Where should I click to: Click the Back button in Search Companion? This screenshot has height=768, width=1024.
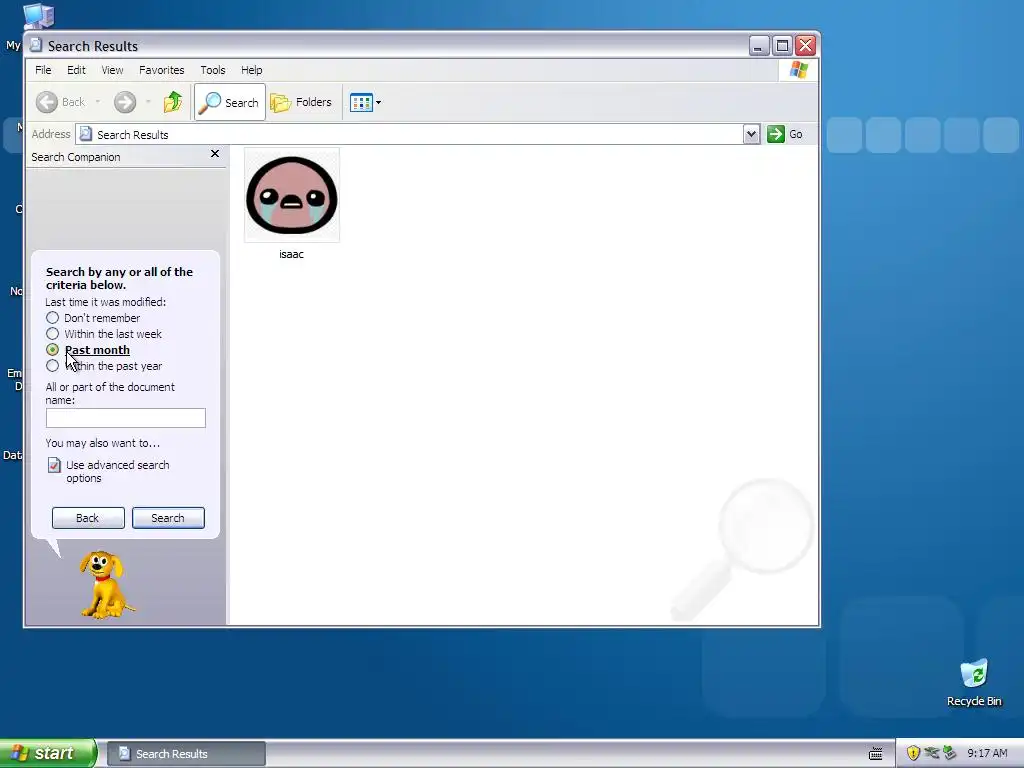[x=88, y=518]
